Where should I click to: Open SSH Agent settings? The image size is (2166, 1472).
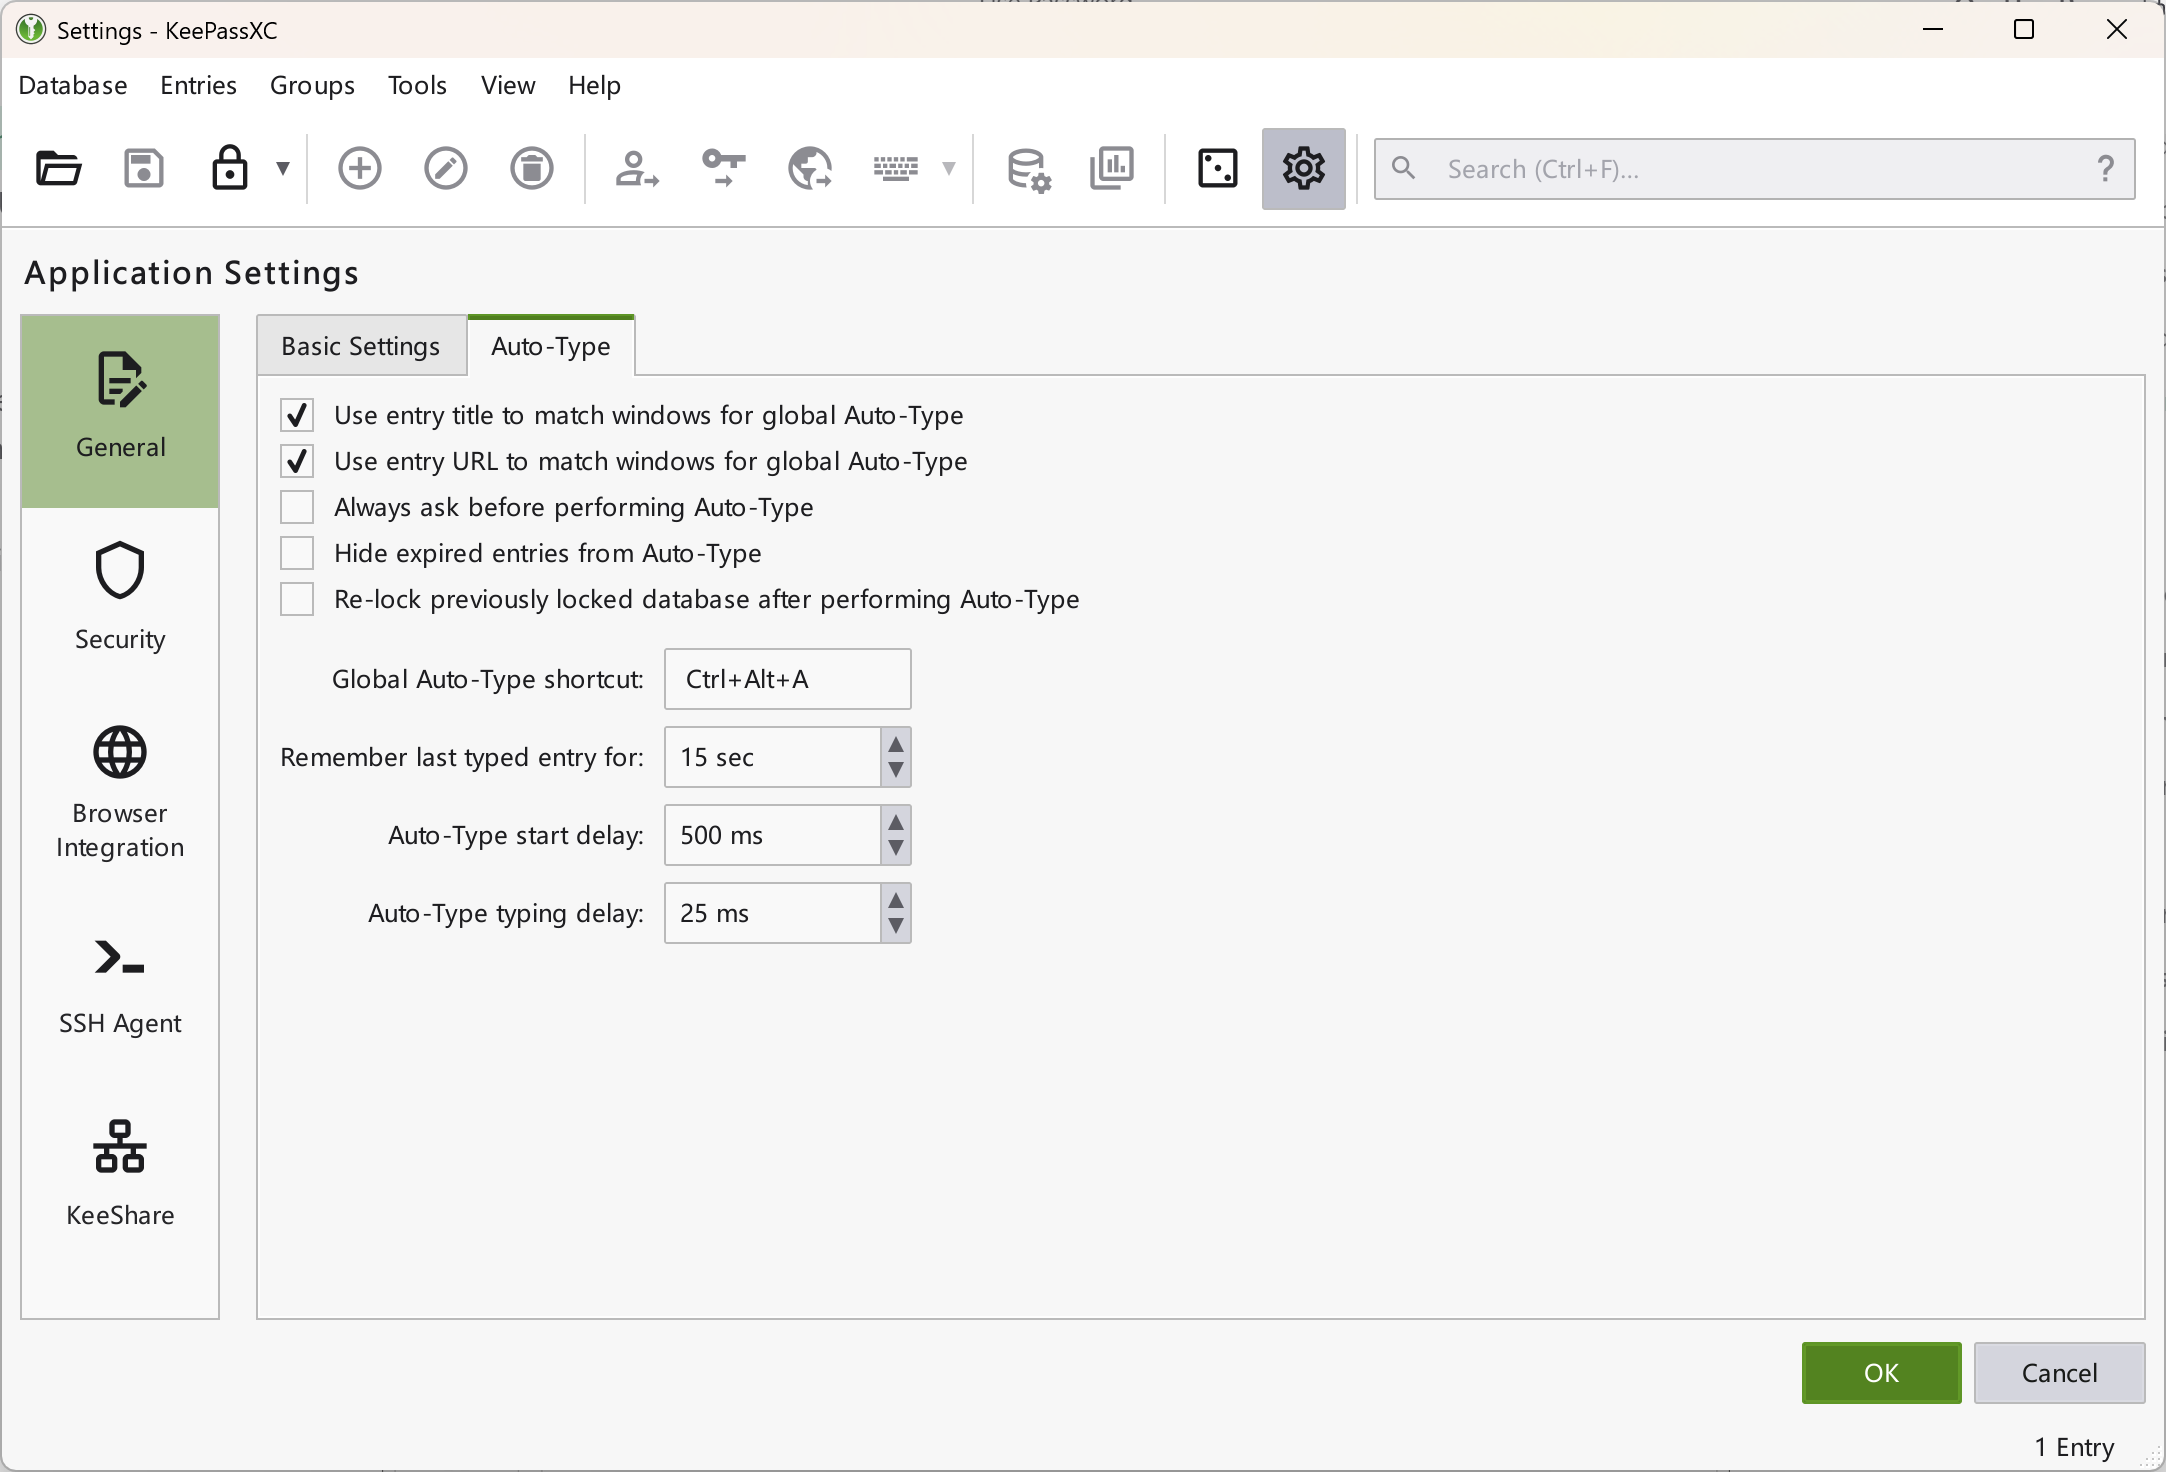(x=120, y=986)
